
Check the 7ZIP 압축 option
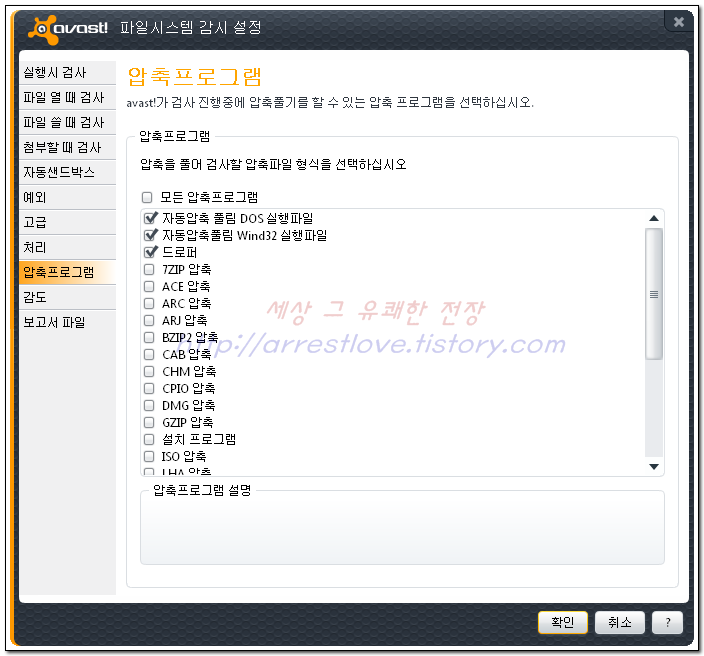pos(149,269)
